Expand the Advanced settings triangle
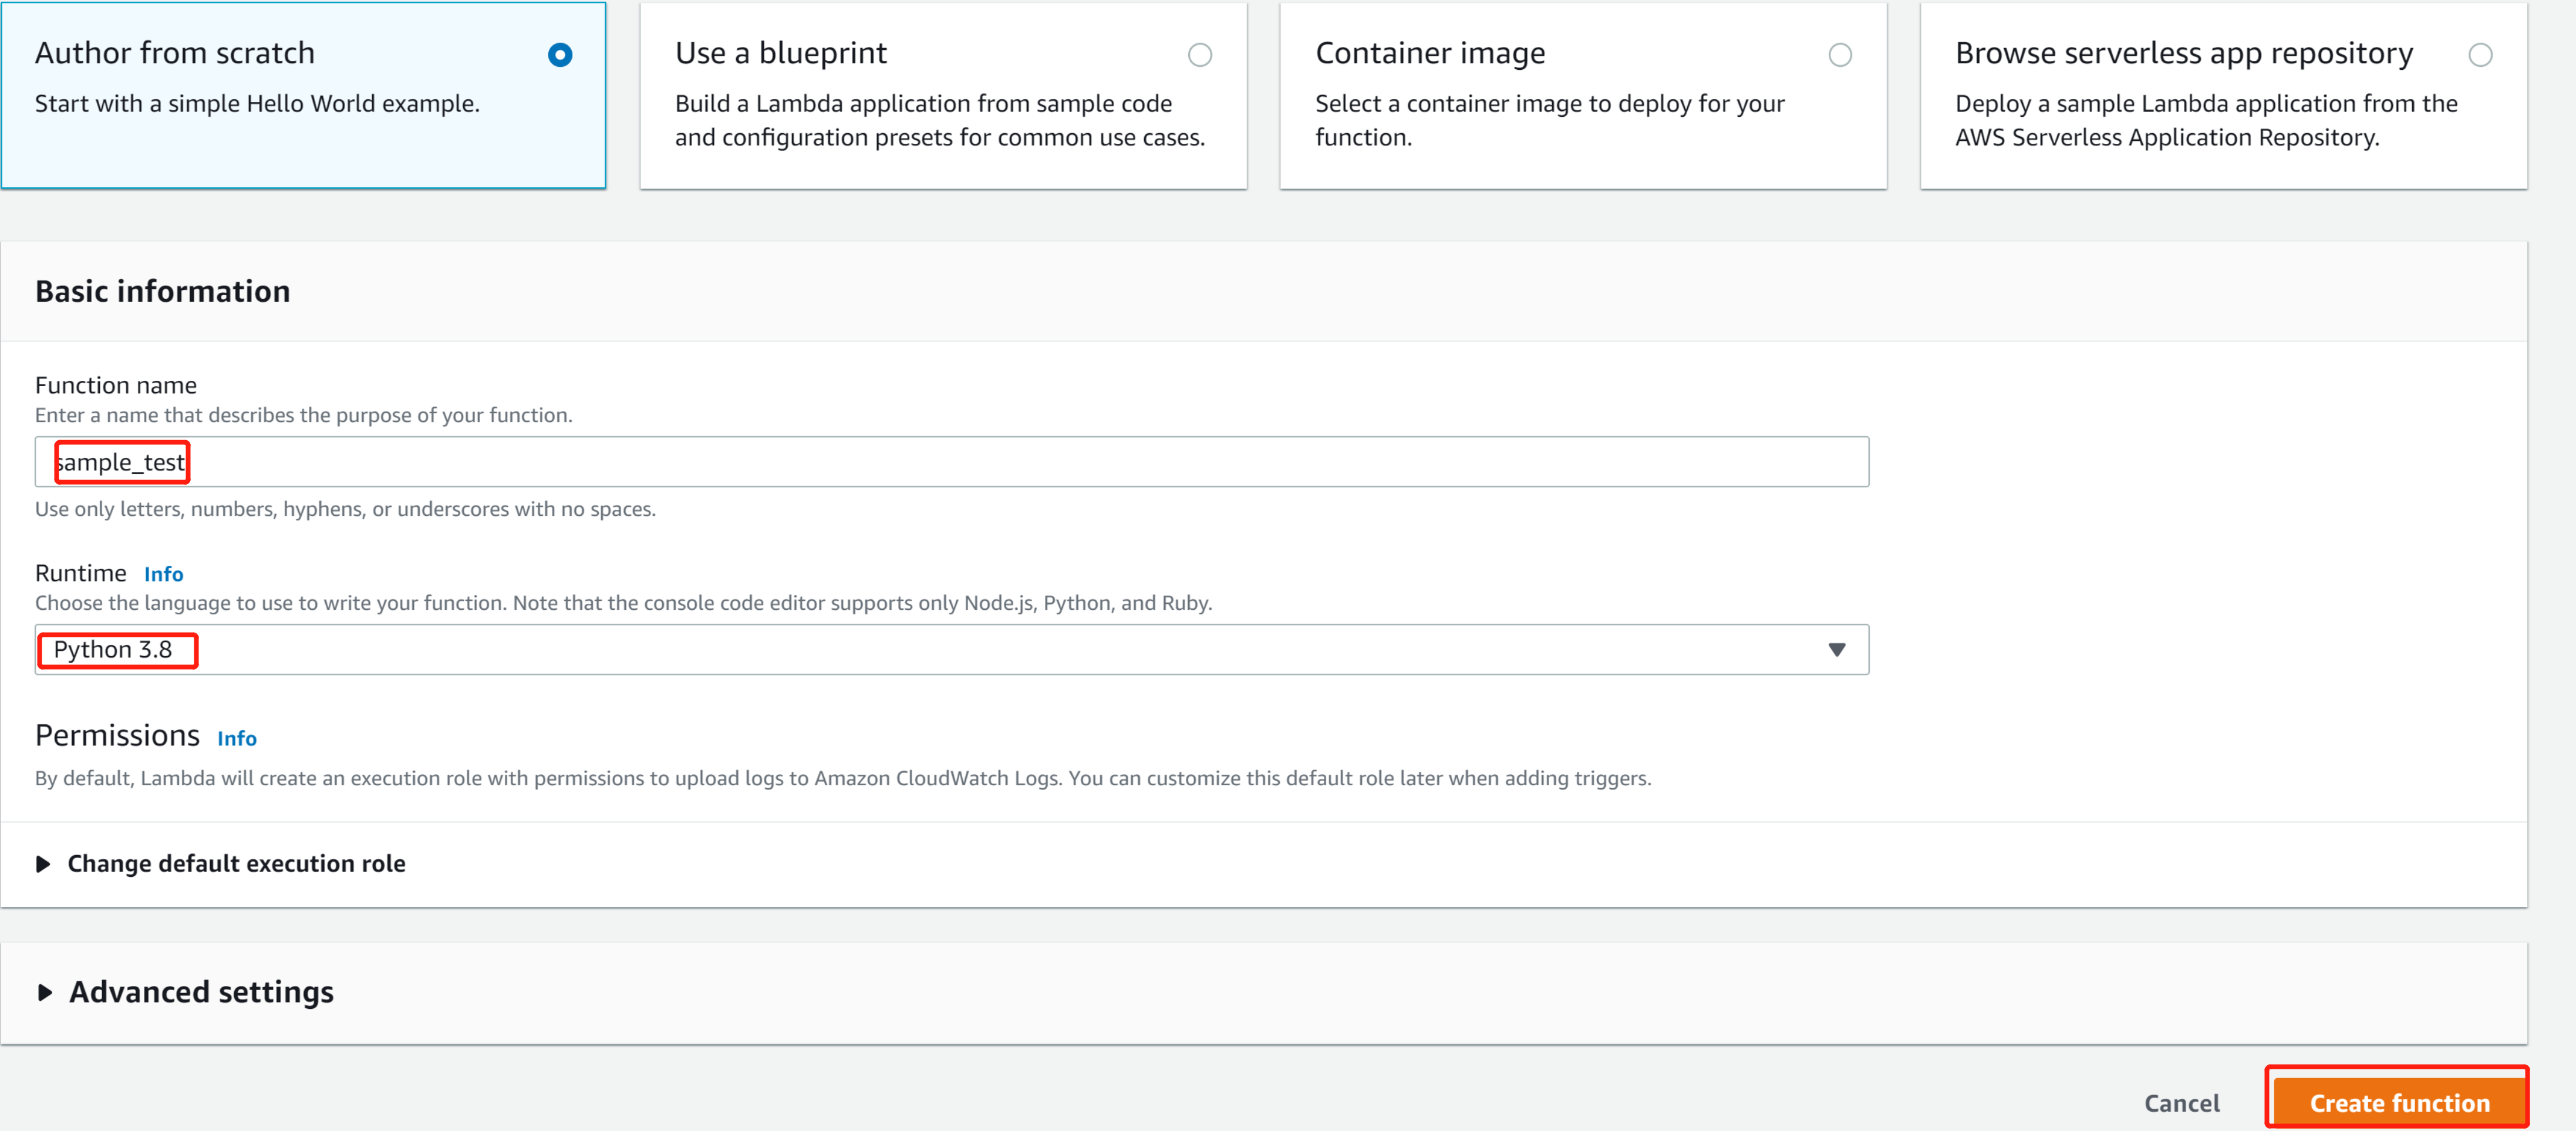The width and height of the screenshot is (2576, 1131). [44, 992]
